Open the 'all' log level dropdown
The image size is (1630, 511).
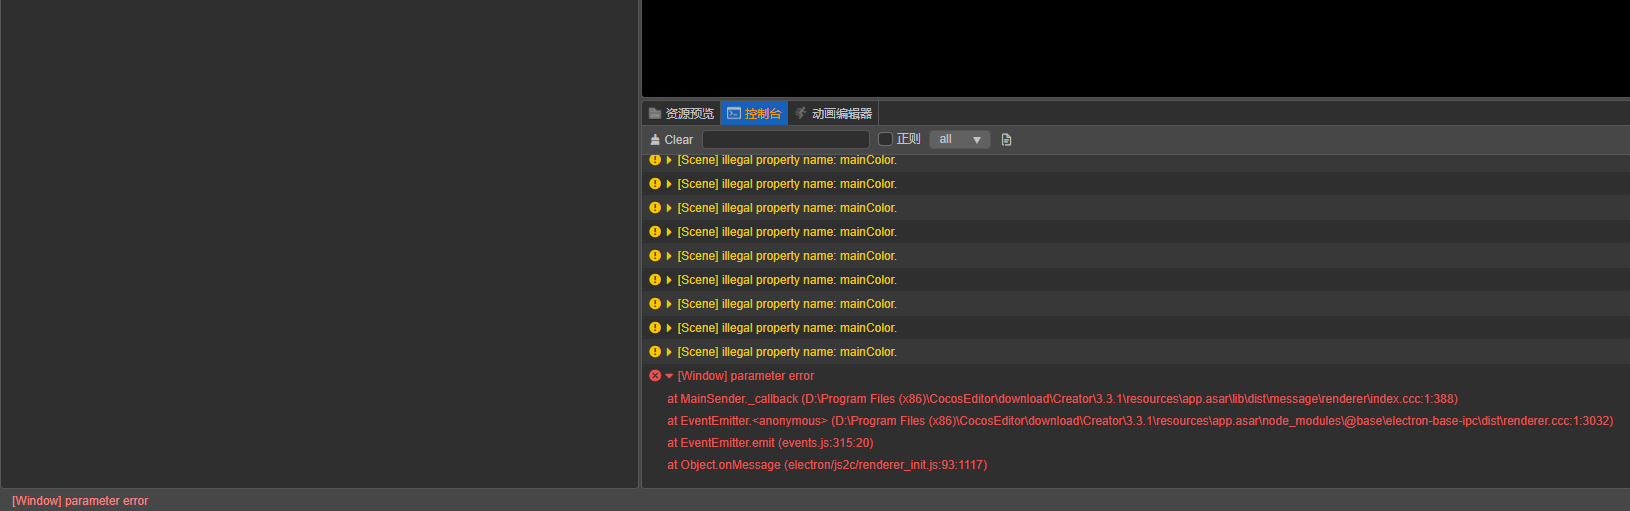click(x=960, y=139)
